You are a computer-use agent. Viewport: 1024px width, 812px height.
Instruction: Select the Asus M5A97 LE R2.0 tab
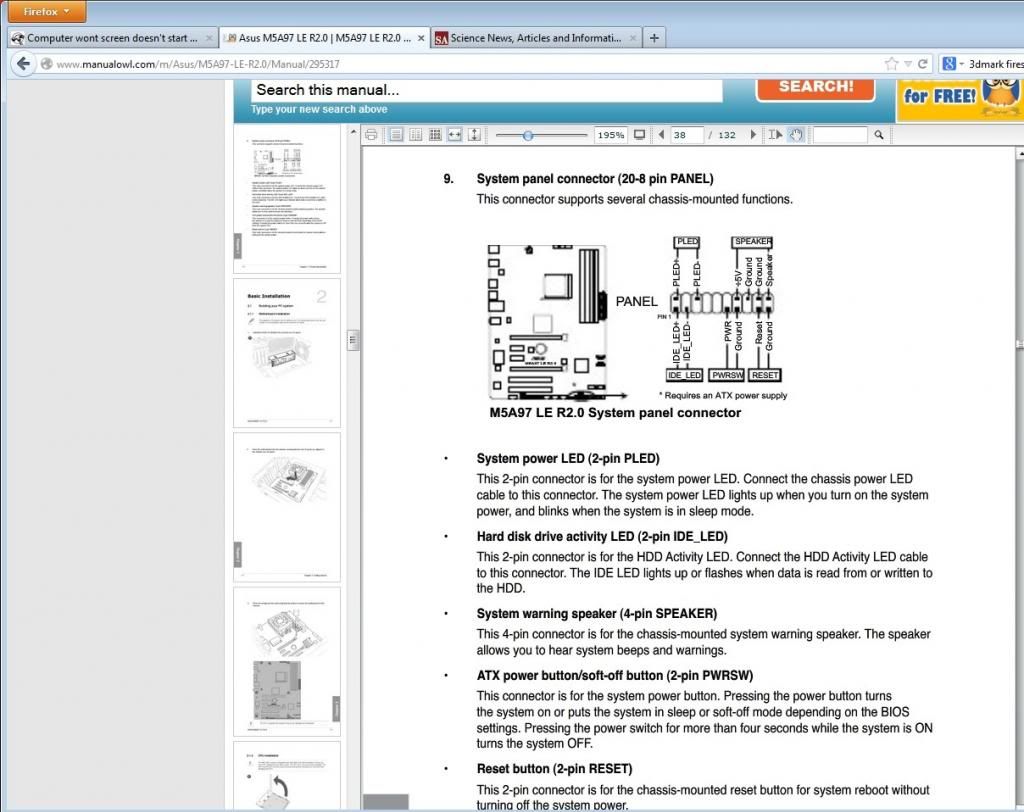point(324,38)
